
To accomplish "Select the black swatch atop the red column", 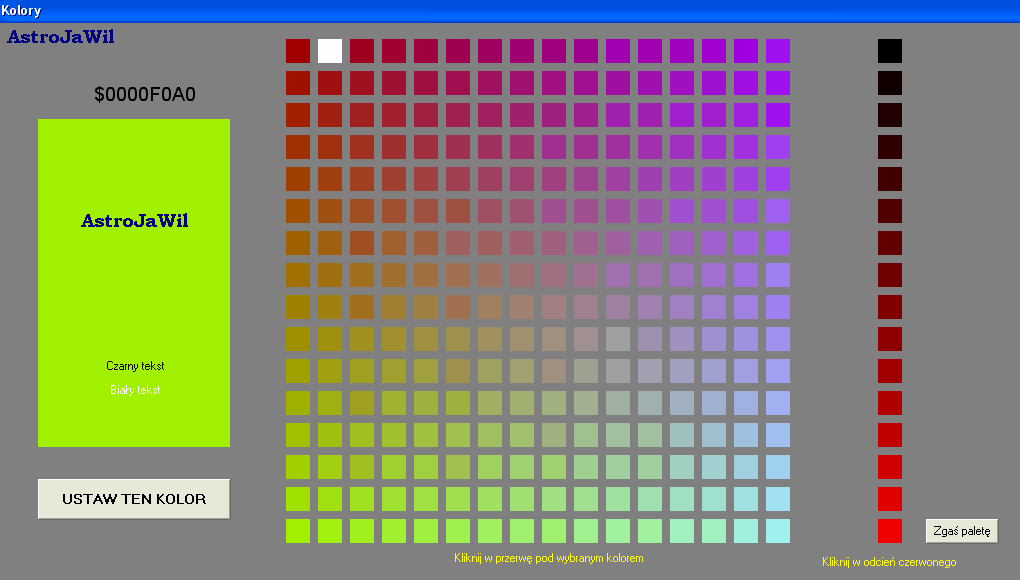I will 890,51.
